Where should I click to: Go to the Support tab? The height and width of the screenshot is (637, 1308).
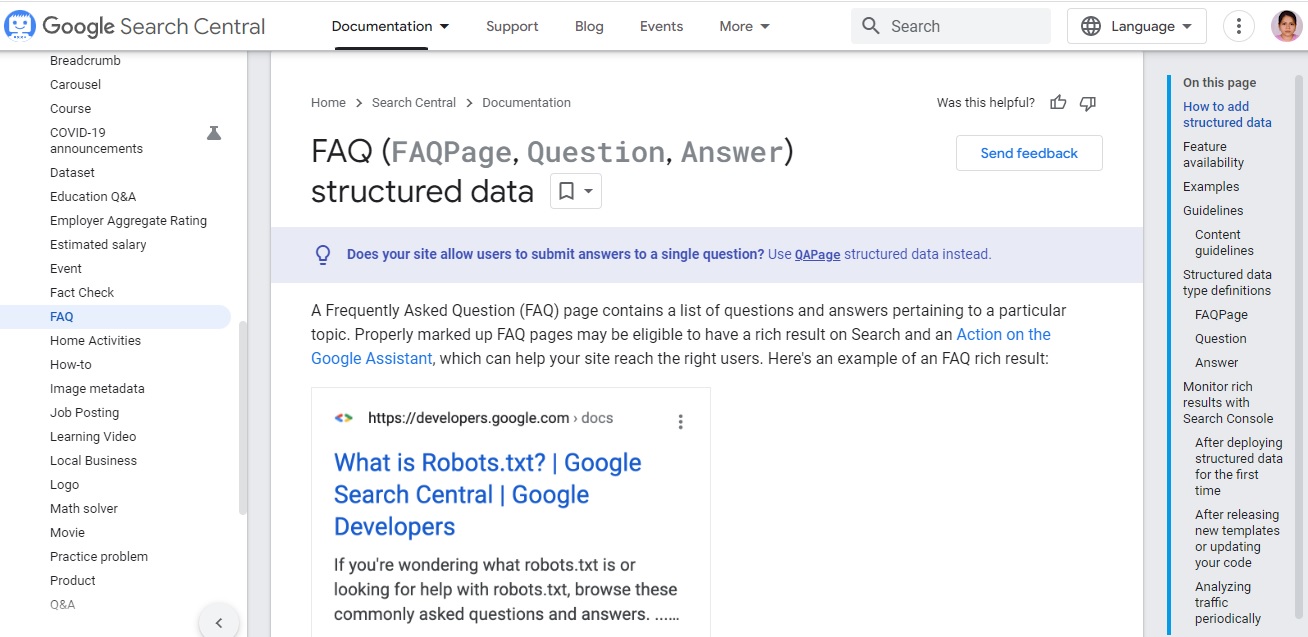512,26
